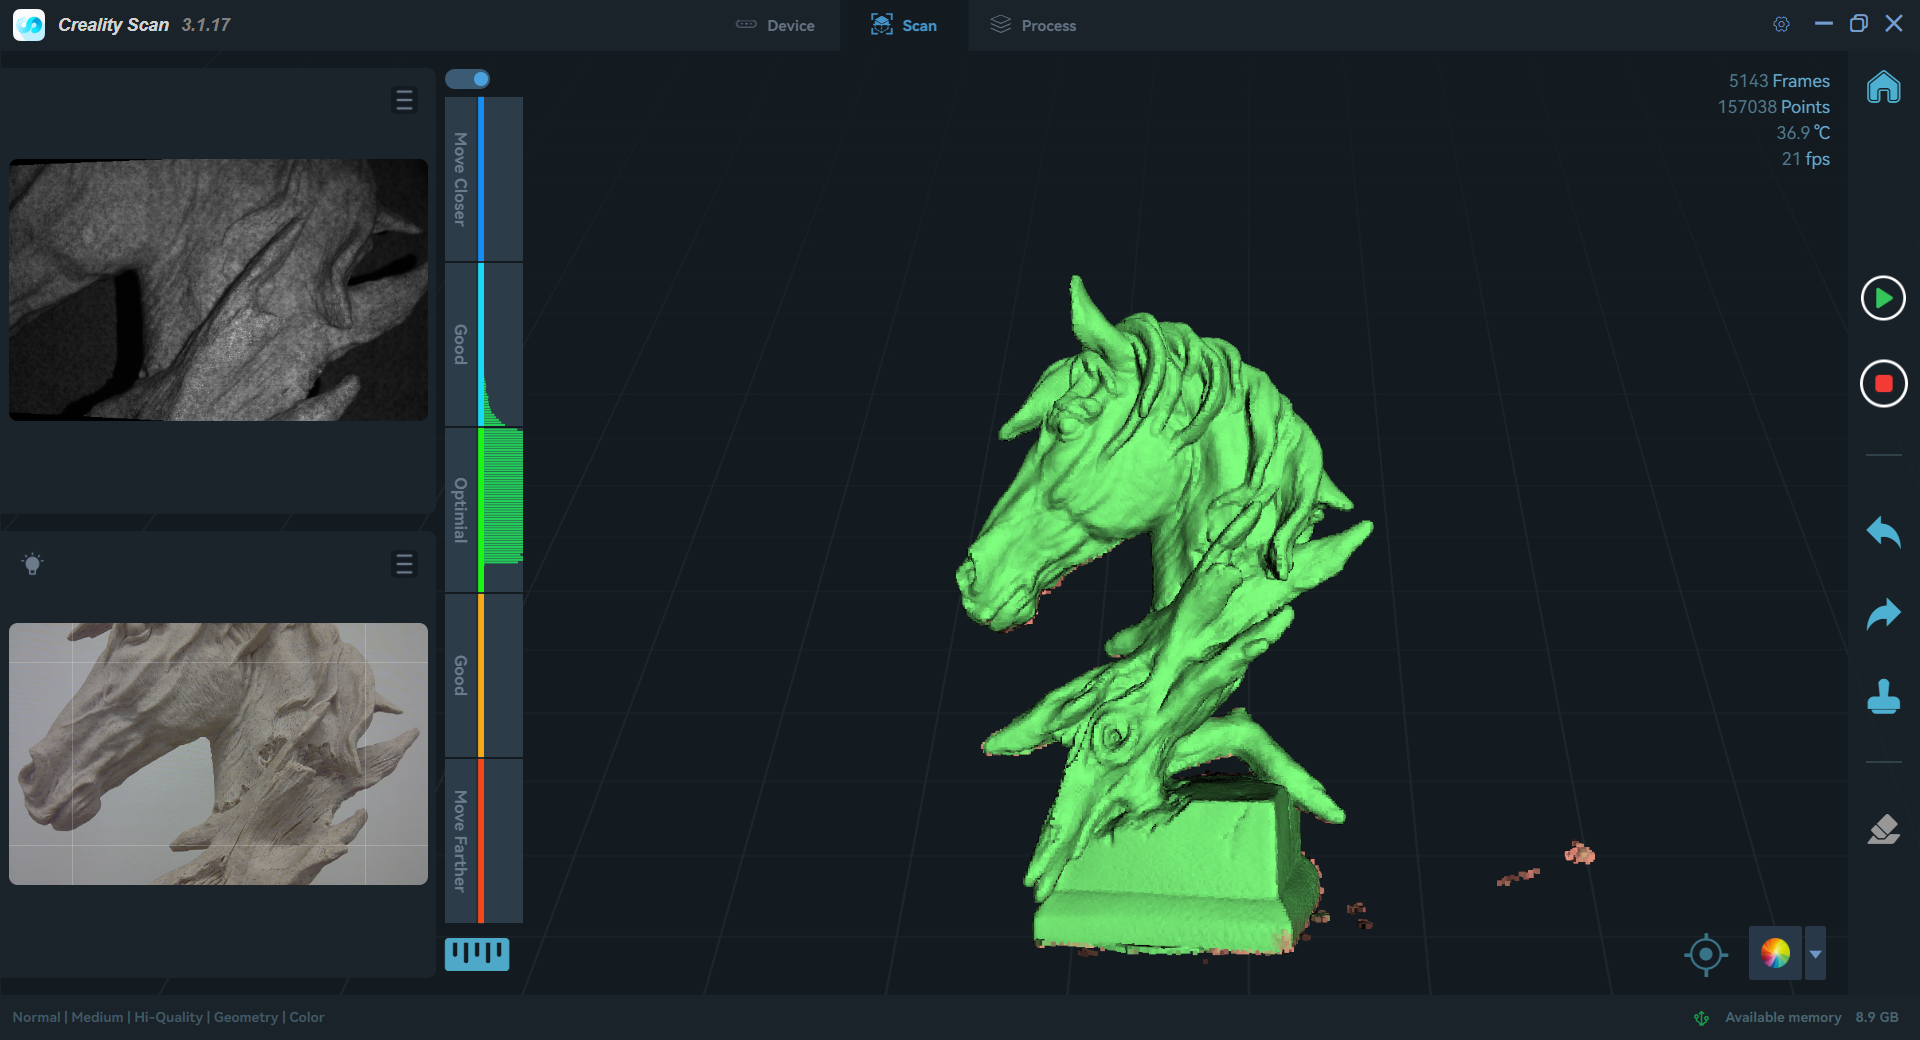Resume scanning with the green play button
Screen dimensions: 1920x1040
1883,298
